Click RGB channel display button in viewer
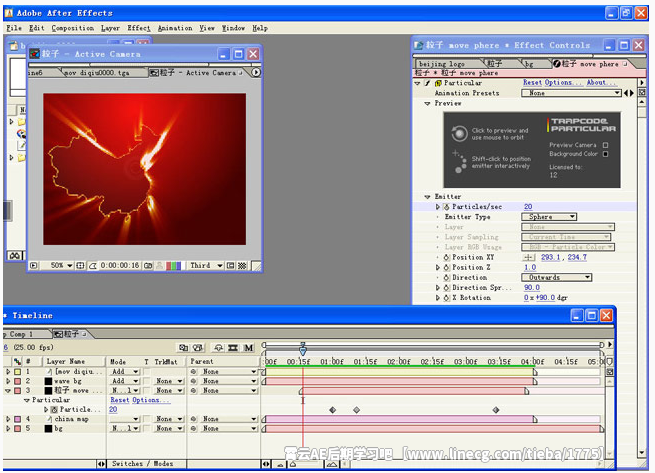 [x=173, y=265]
